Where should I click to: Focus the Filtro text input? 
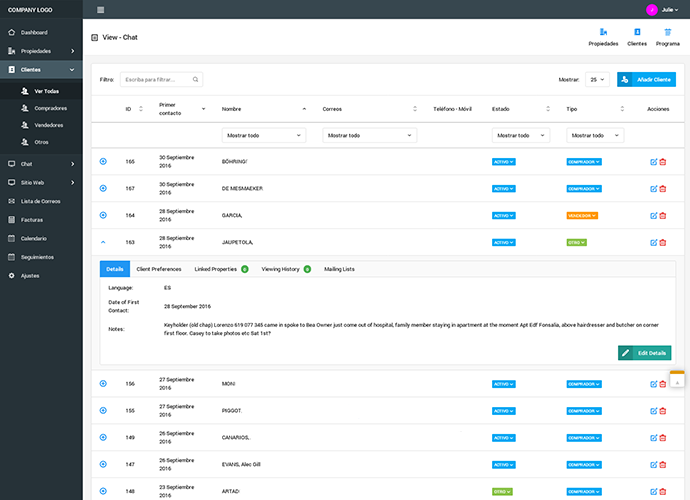(x=161, y=80)
